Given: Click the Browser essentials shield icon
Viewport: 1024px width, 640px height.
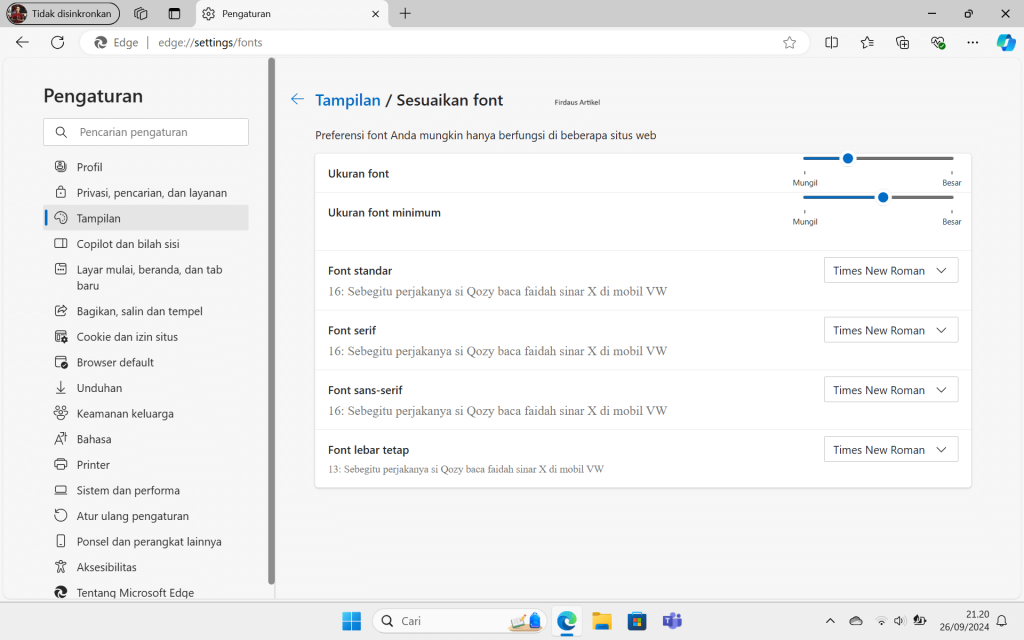Looking at the screenshot, I should pyautogui.click(x=938, y=42).
